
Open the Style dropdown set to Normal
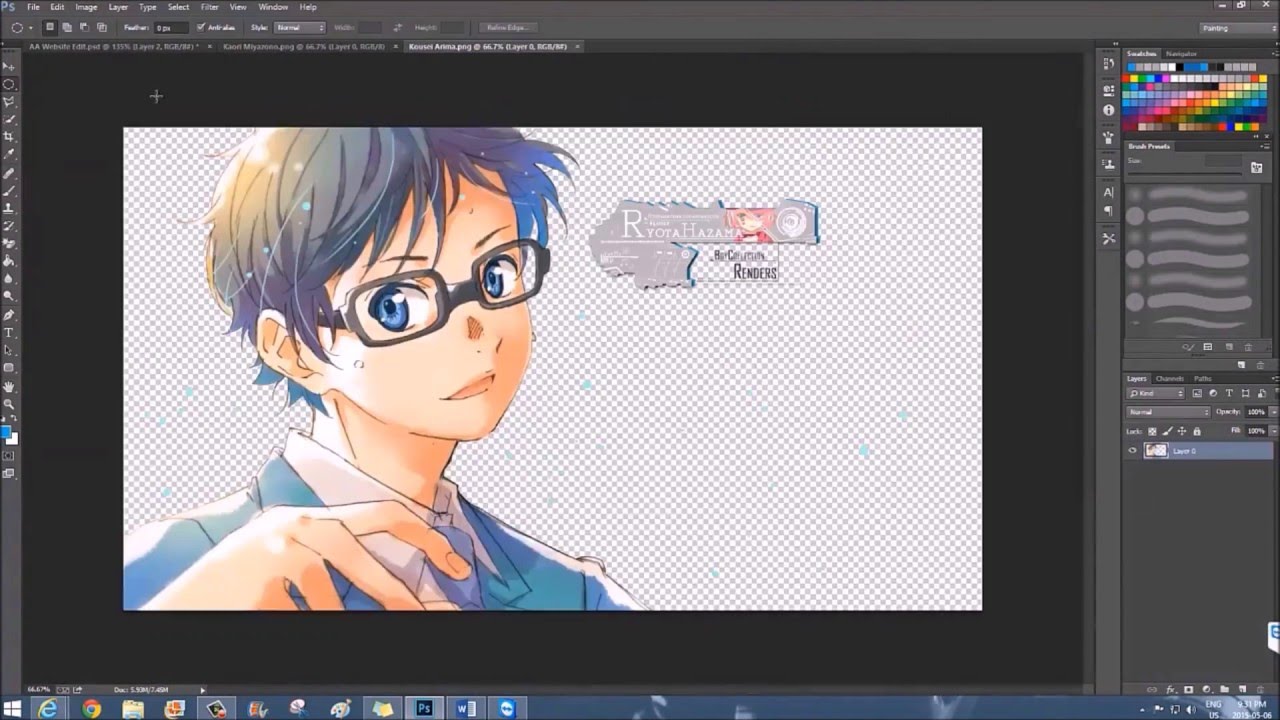tap(300, 27)
